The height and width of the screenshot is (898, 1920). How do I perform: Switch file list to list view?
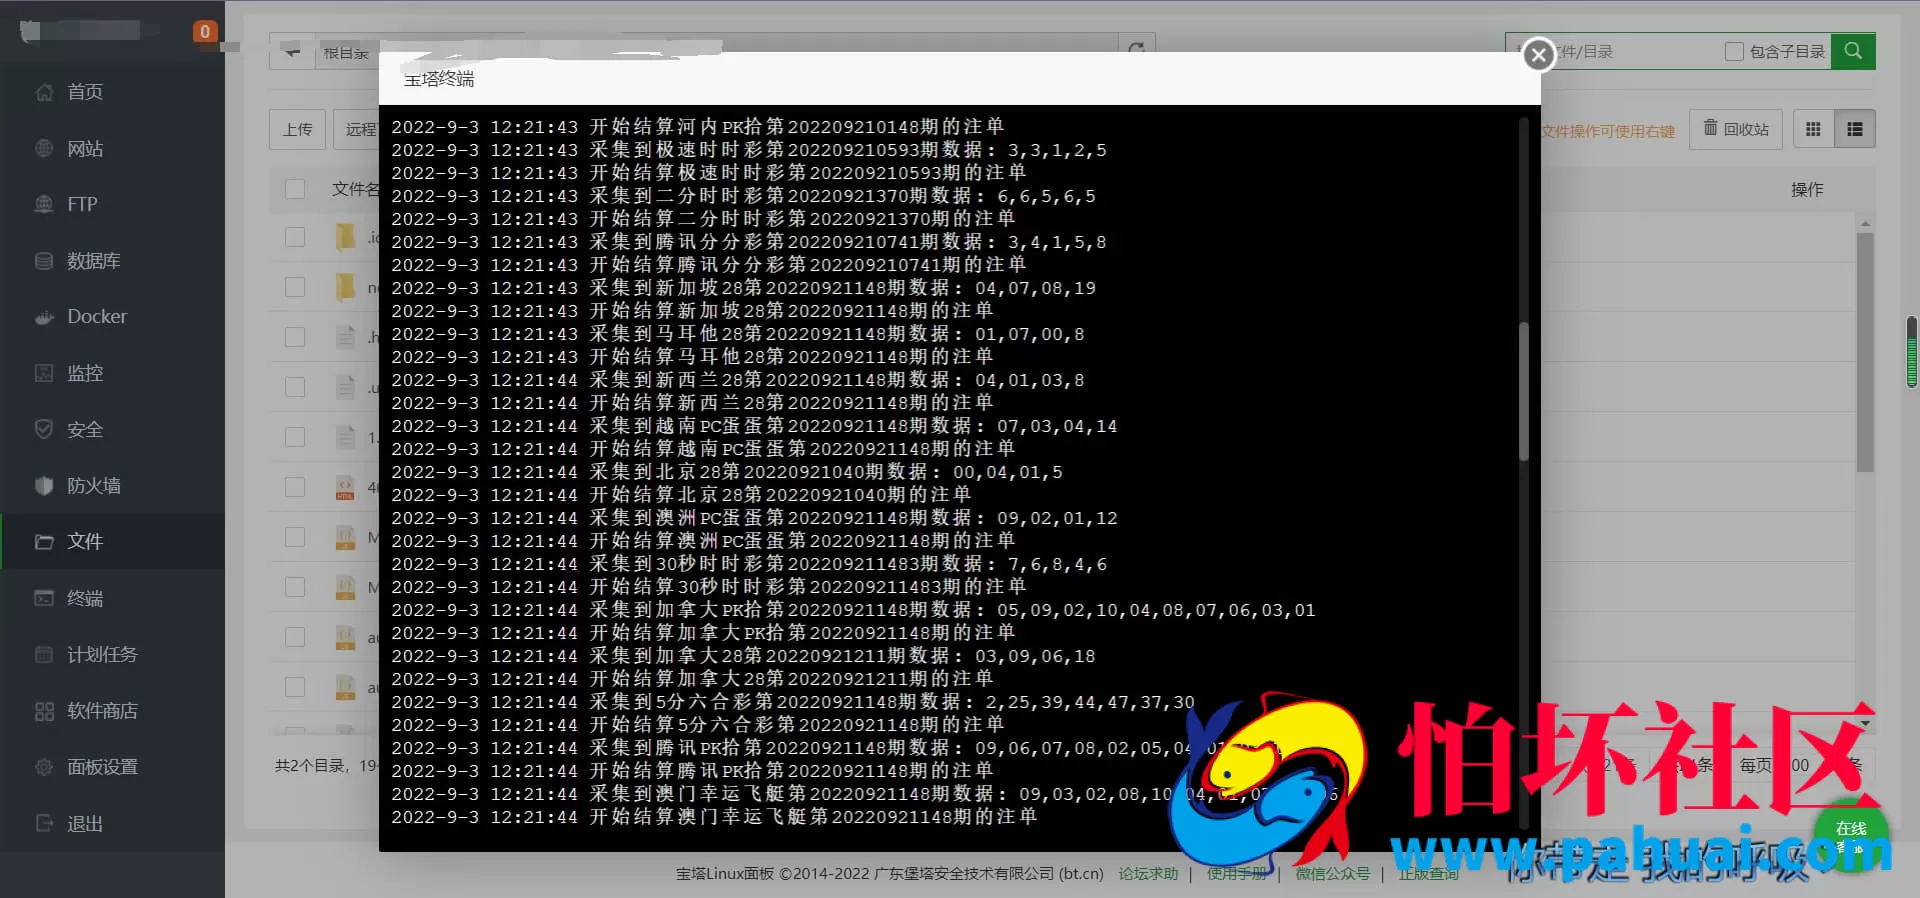tap(1854, 129)
